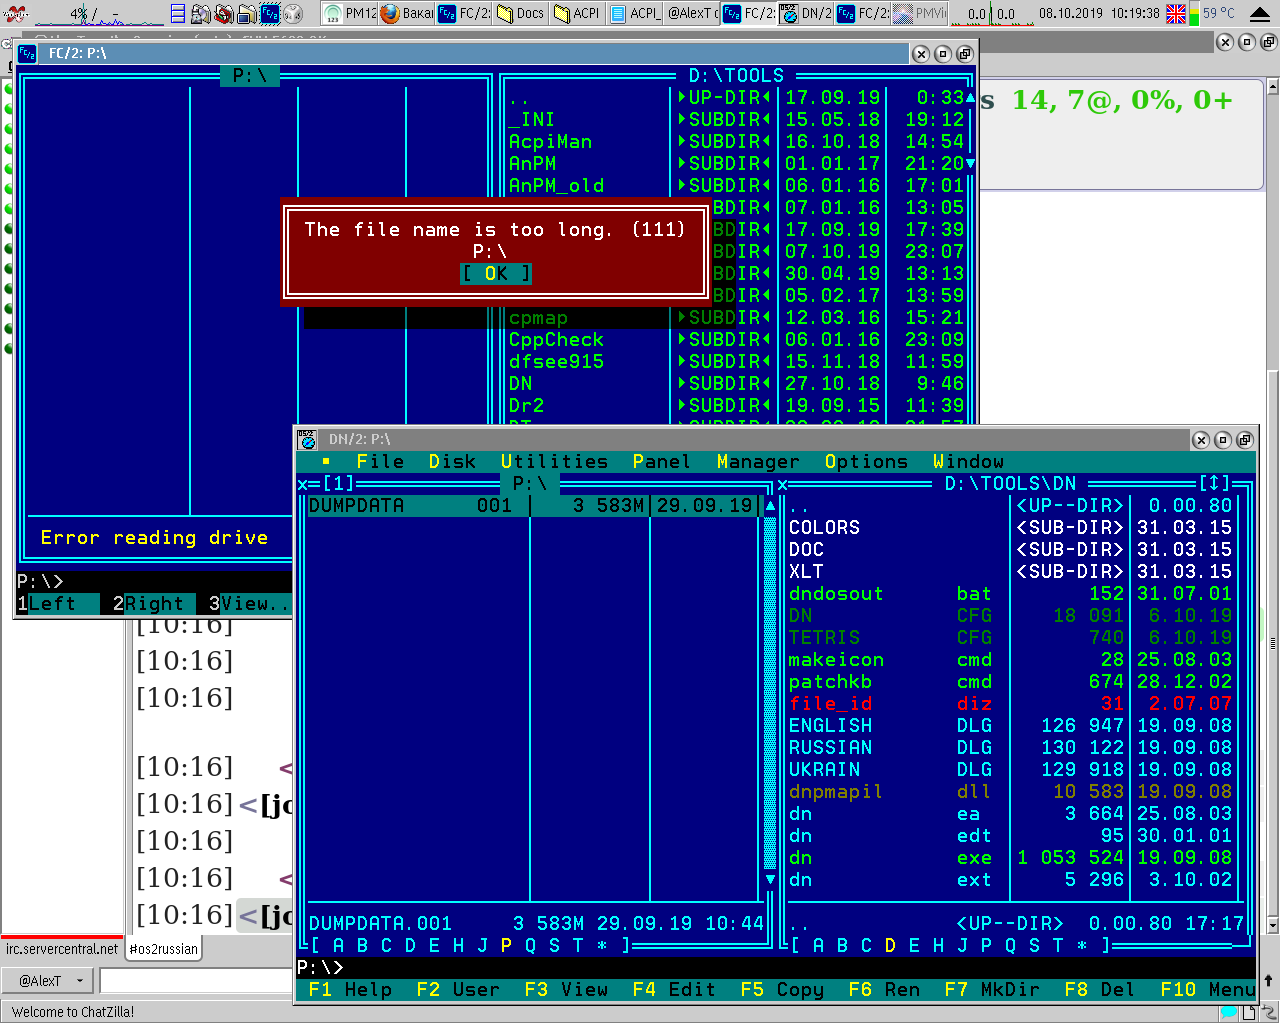Click the CPU temperature 59 °C indicator
This screenshot has width=1280, height=1024.
coord(1219,13)
